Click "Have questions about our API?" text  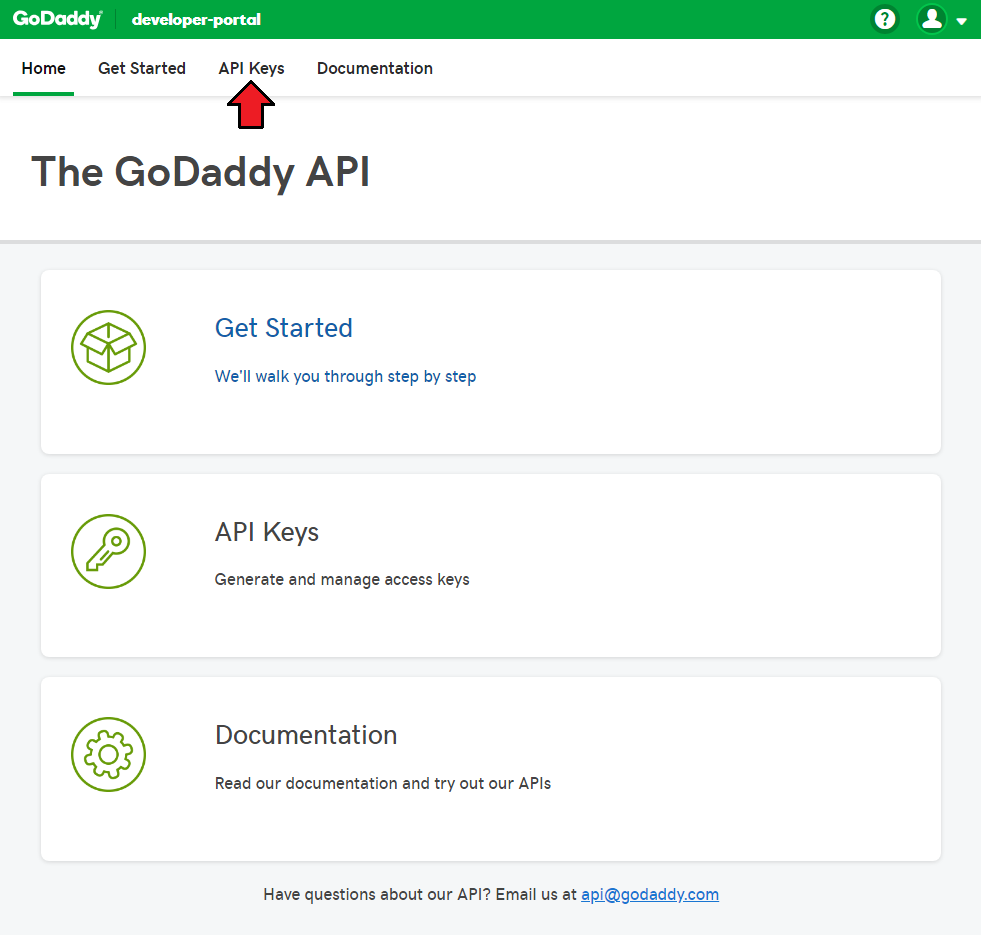pyautogui.click(x=378, y=894)
